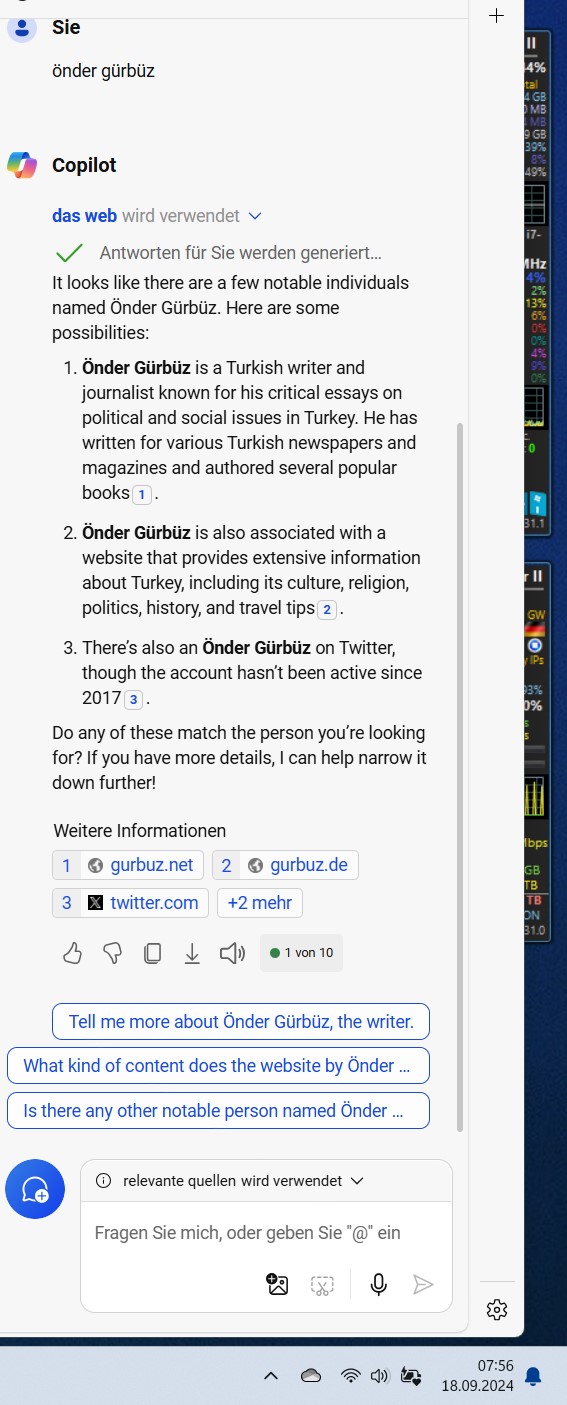This screenshot has height=1405, width=567.
Task: Show hidden tray icons chevron in taskbar
Action: (x=270, y=1376)
